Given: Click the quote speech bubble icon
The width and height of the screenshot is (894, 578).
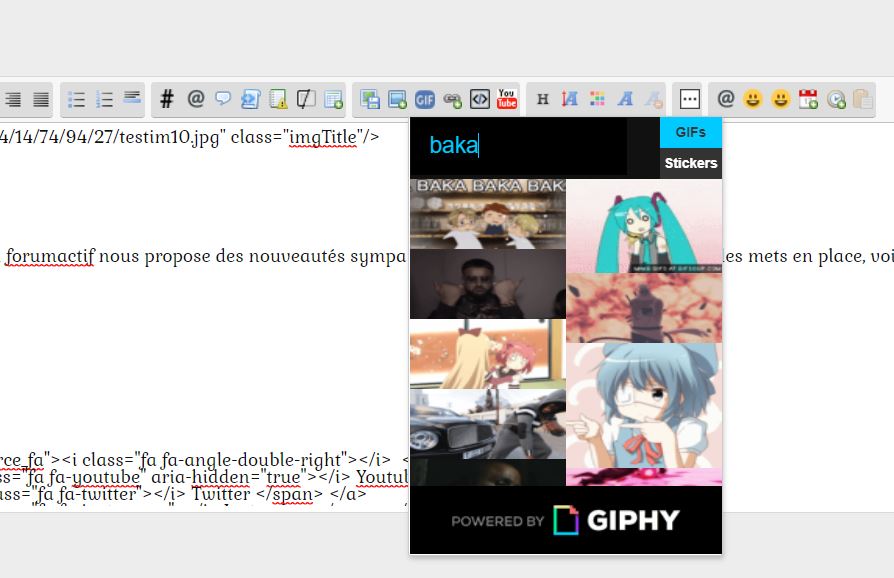Looking at the screenshot, I should point(223,99).
